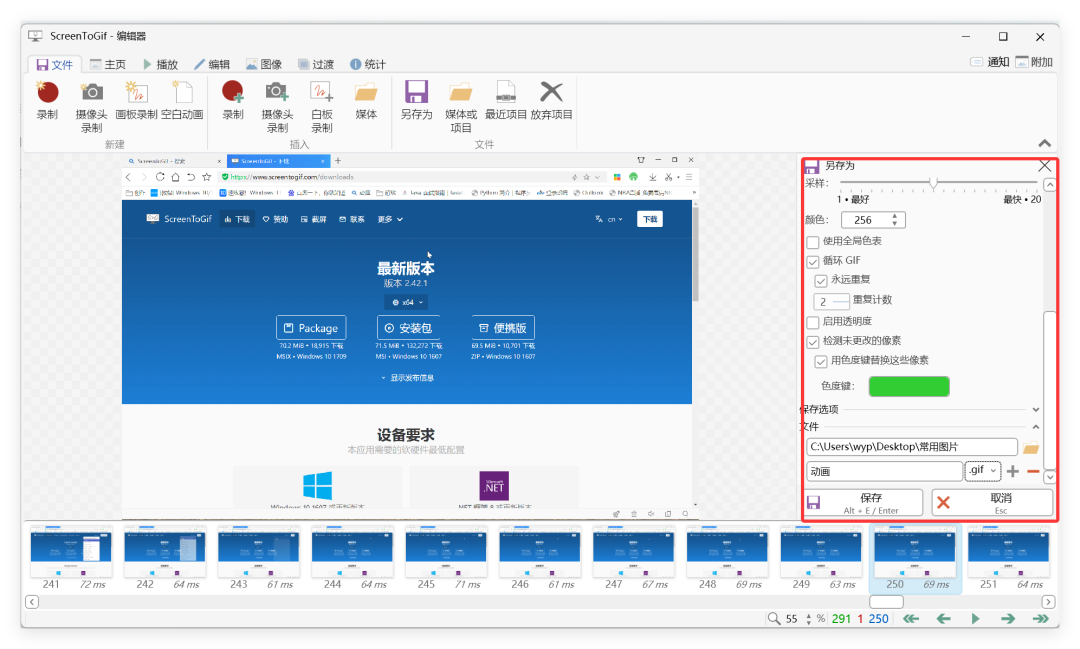The width and height of the screenshot is (1080, 649).
Task: Open recent projects (最近项目)
Action: click(506, 101)
